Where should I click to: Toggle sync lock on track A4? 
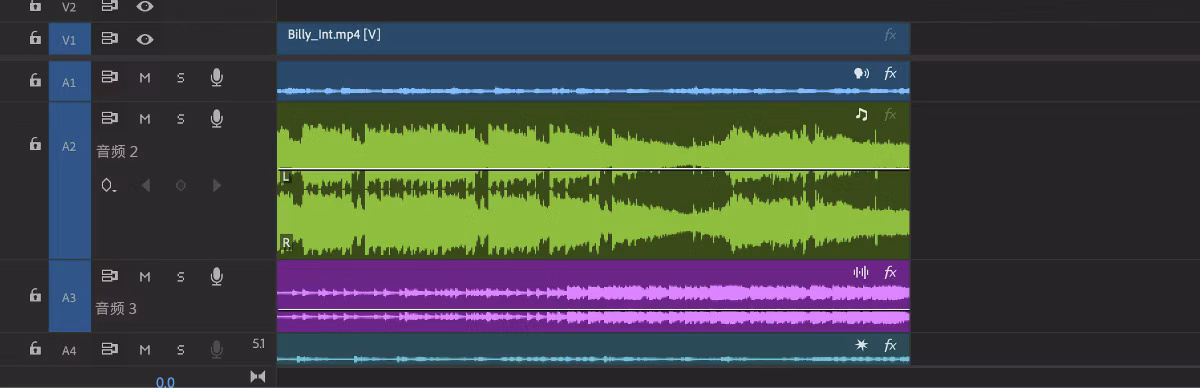[110, 349]
